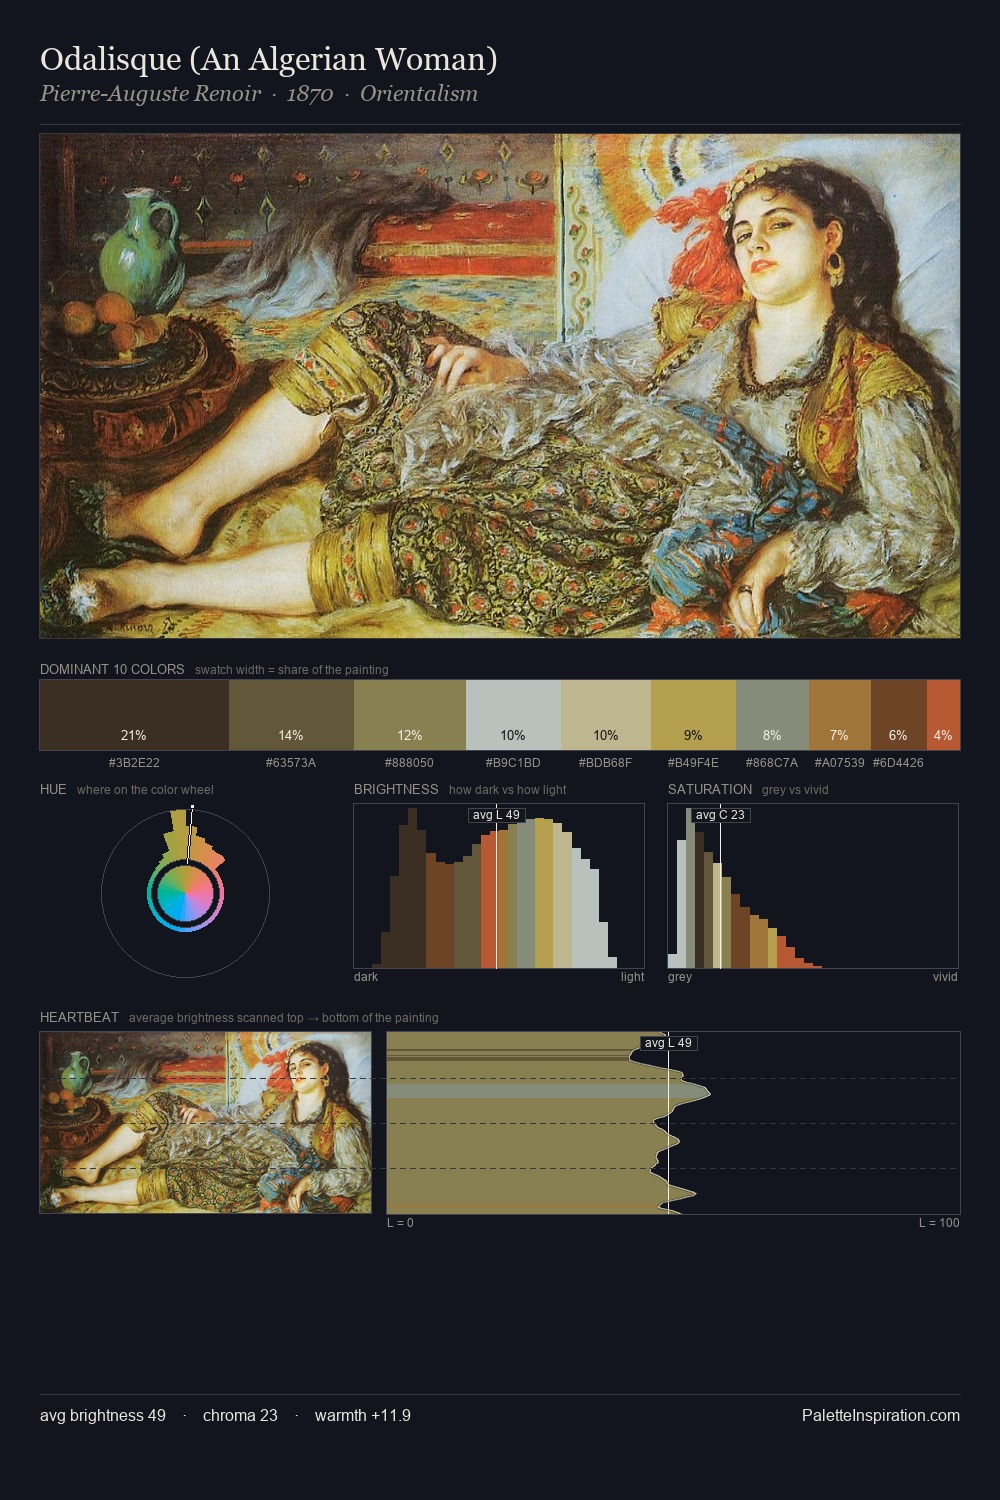
Task: Click hex code #A07539
Action: click(839, 763)
